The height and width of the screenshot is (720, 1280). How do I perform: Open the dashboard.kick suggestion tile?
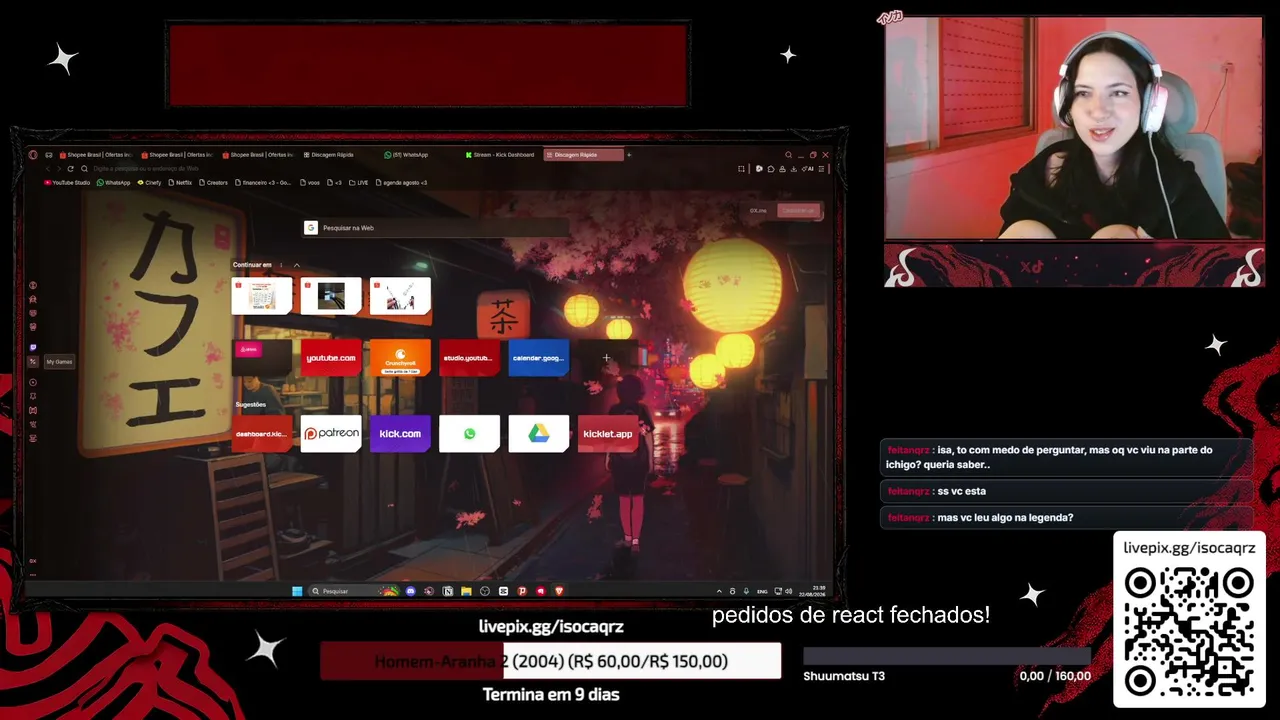(262, 434)
